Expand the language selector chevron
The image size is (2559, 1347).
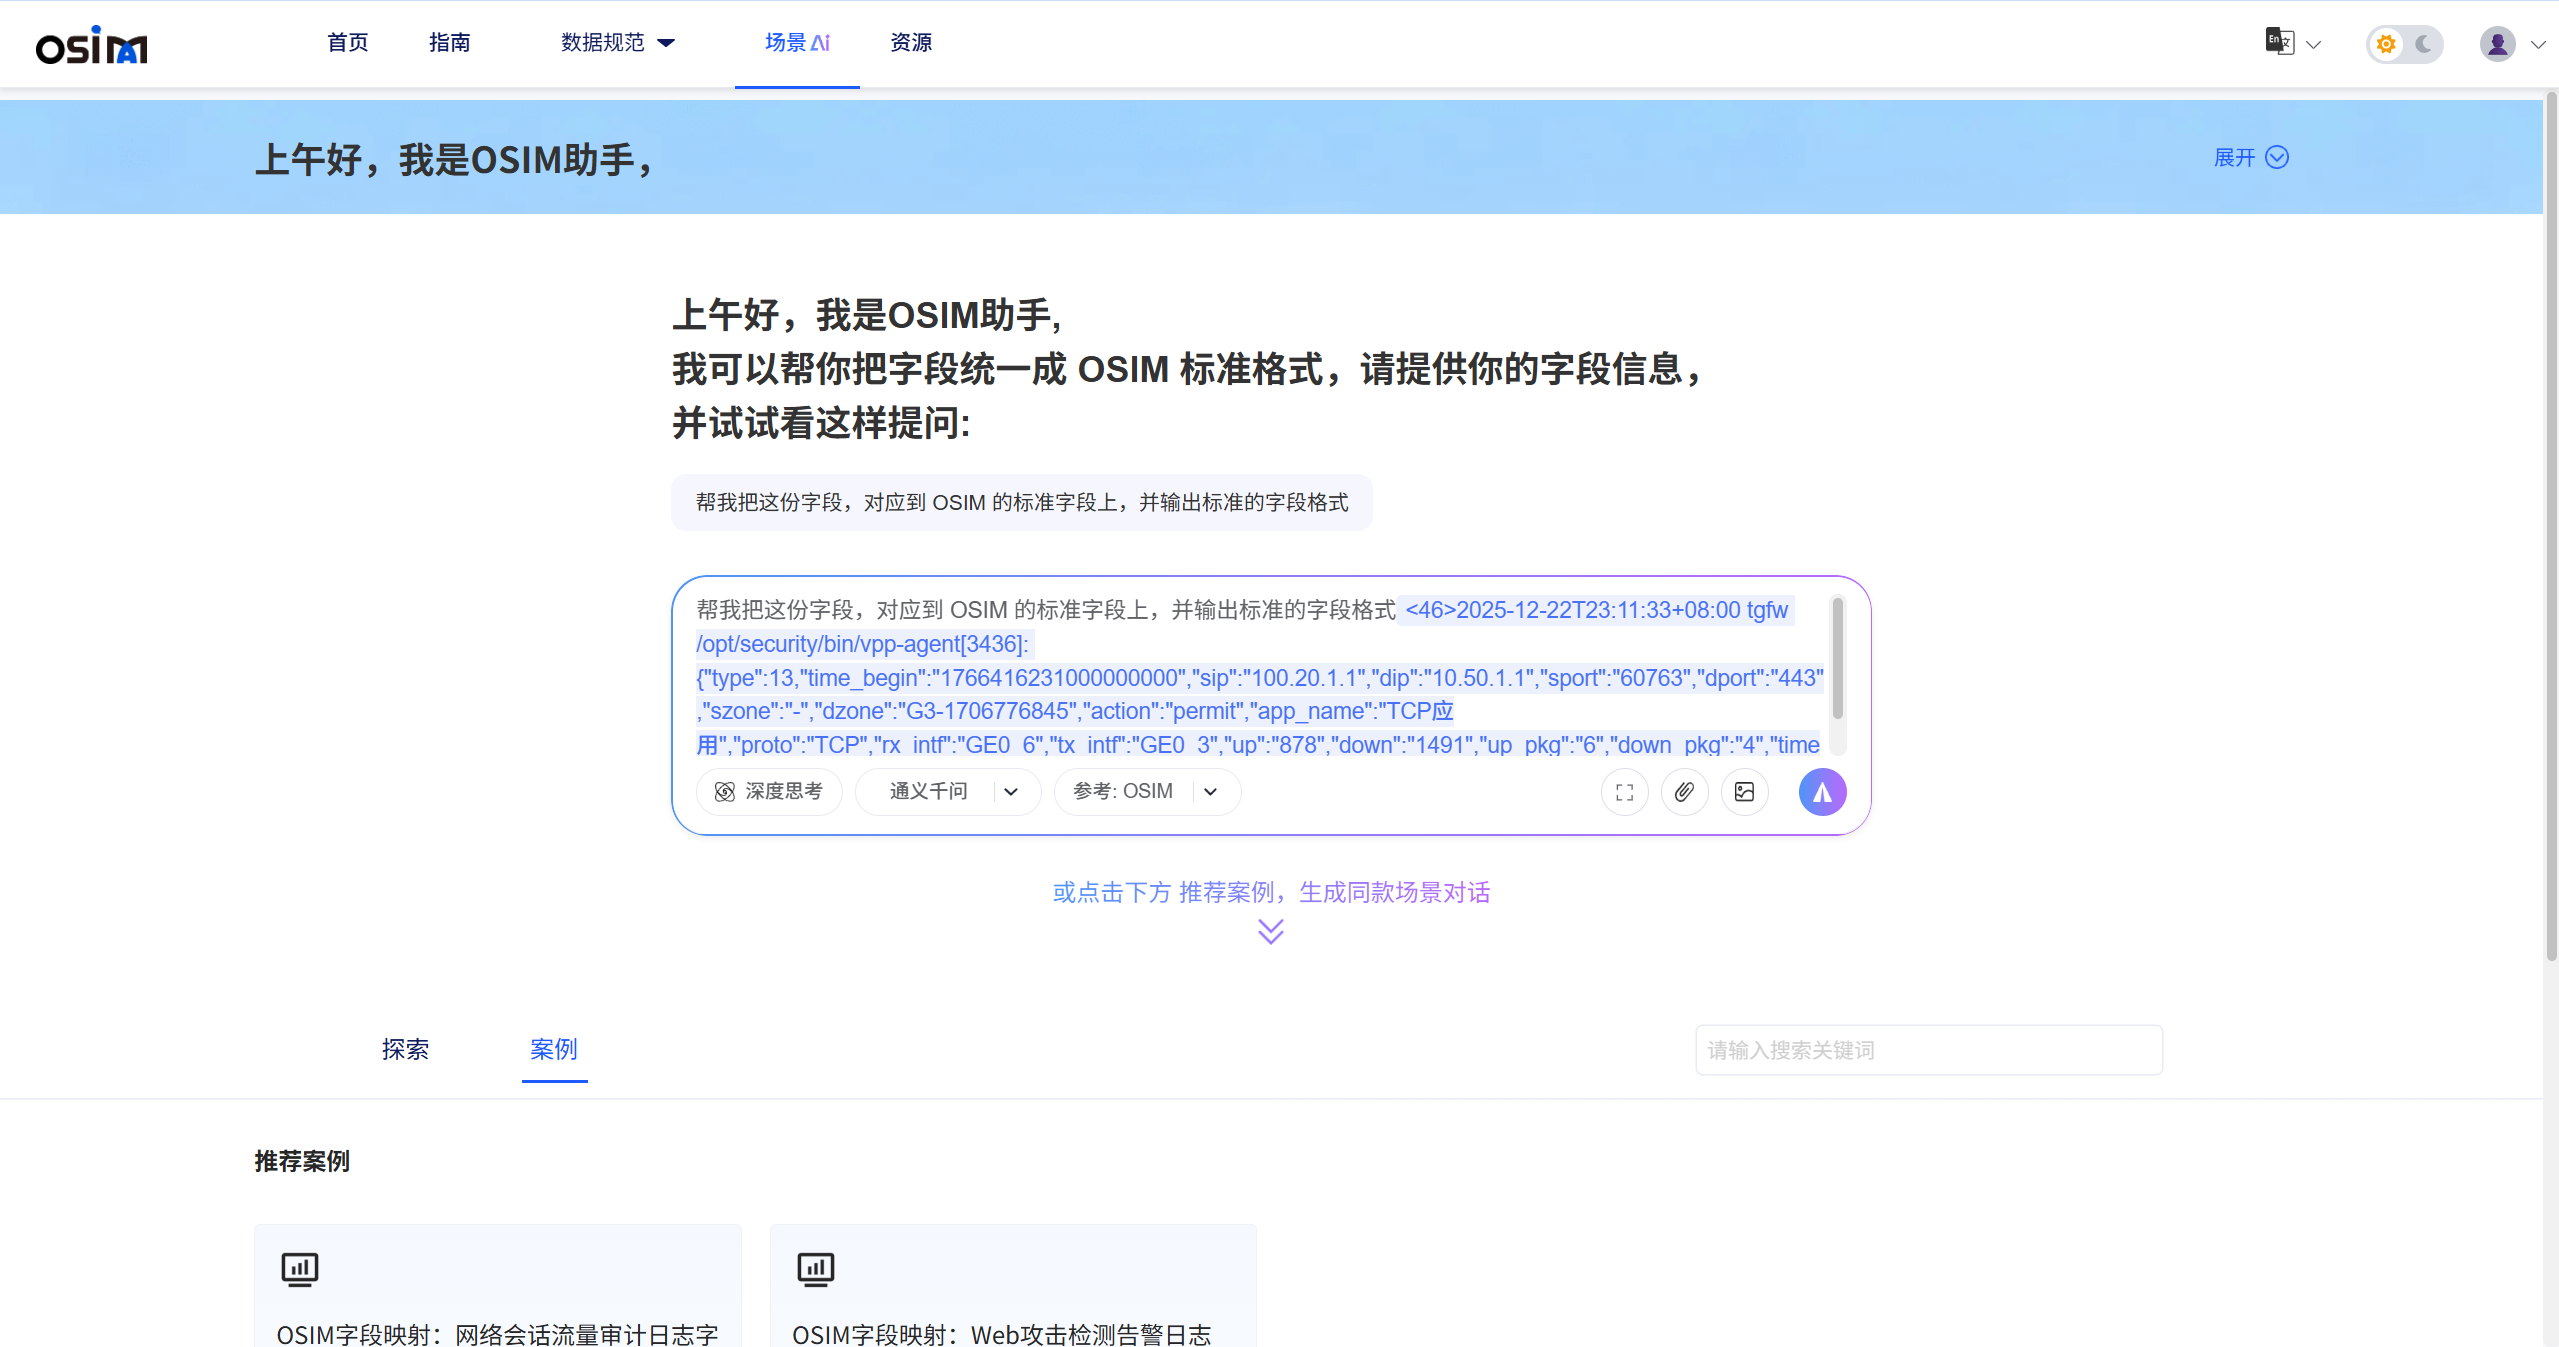pos(2313,45)
